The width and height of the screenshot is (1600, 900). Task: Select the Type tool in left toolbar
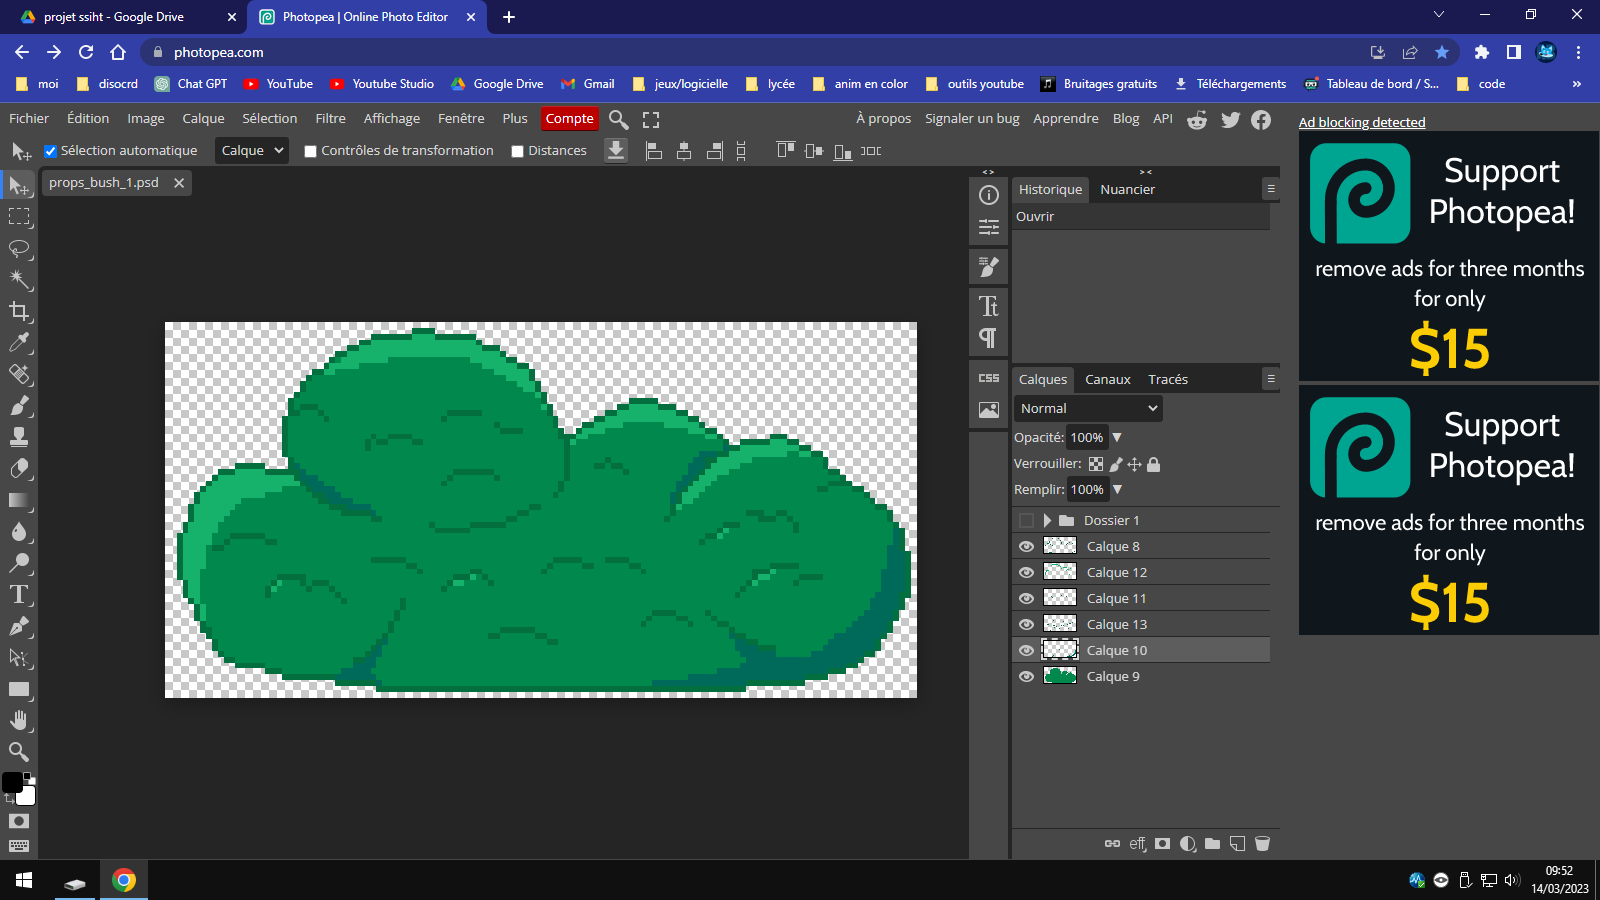point(19,595)
